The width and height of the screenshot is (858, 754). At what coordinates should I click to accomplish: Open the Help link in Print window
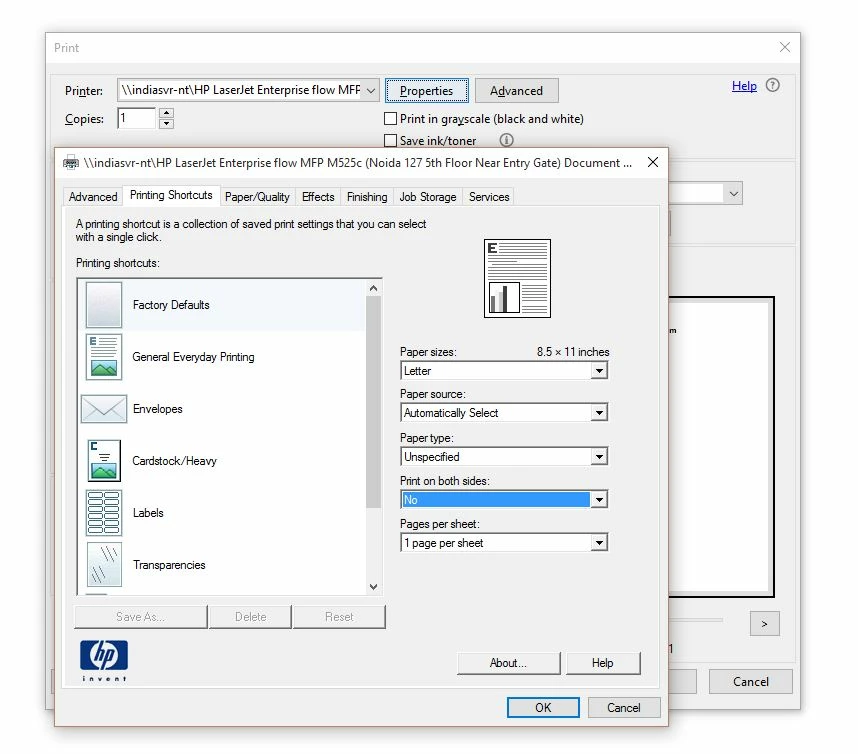(744, 86)
